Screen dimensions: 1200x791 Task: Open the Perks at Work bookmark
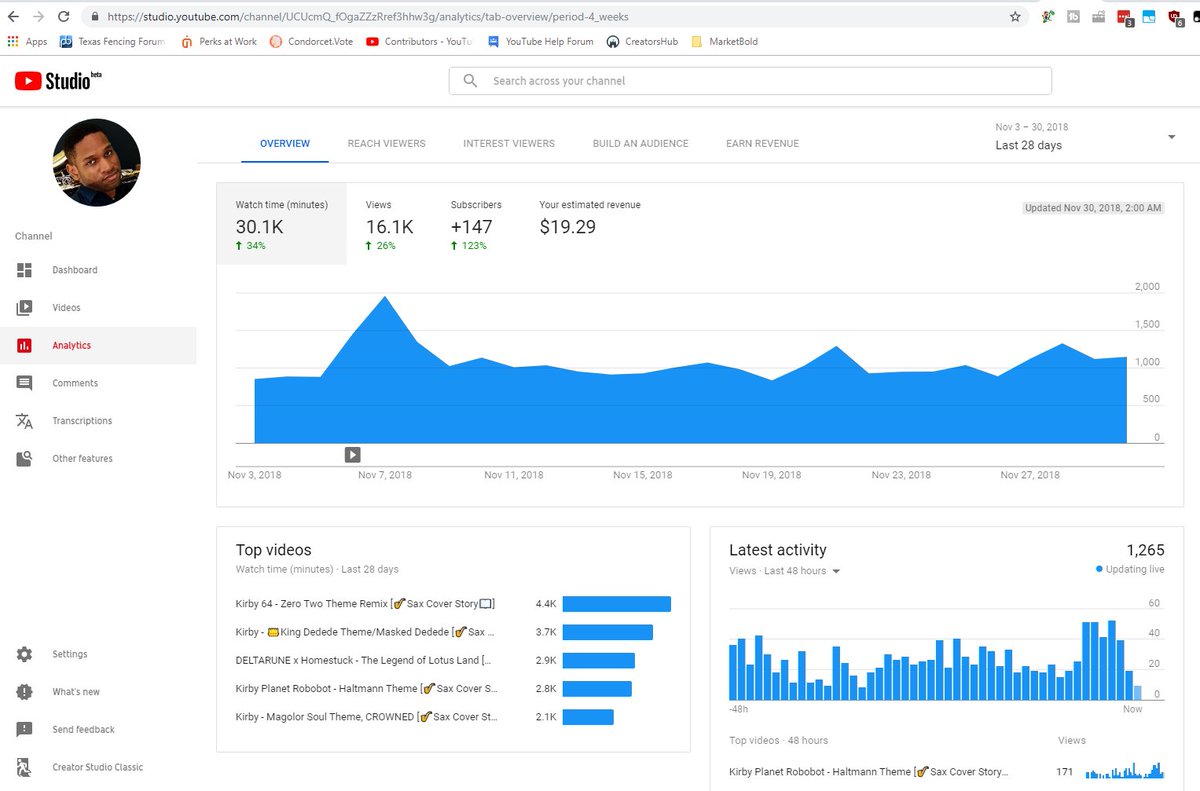click(x=219, y=42)
